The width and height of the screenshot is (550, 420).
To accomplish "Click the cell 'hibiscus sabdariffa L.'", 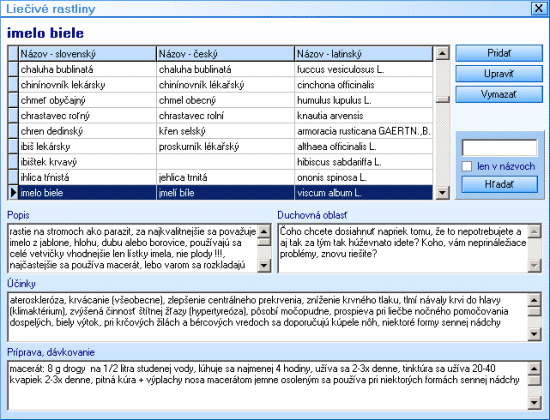I will (x=364, y=162).
